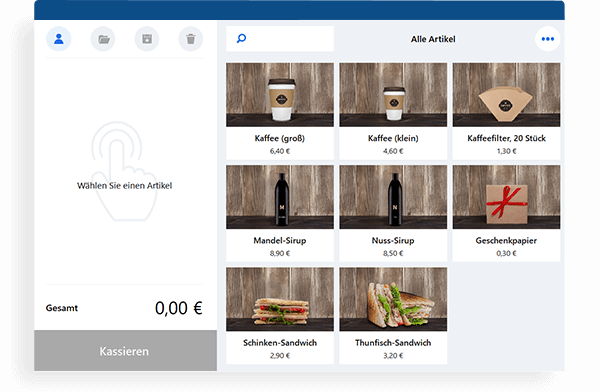
Task: Save the receipt with the floppy disk icon
Action: (x=147, y=39)
